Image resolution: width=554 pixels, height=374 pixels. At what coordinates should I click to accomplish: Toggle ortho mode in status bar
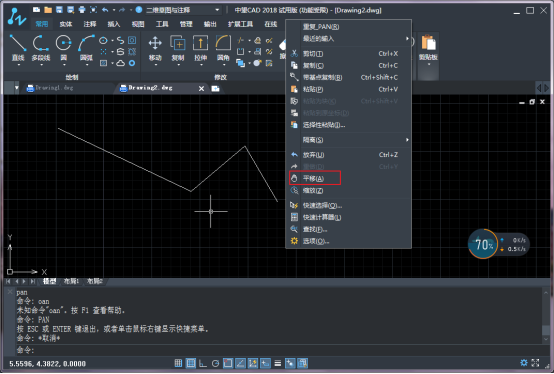[x=203, y=363]
